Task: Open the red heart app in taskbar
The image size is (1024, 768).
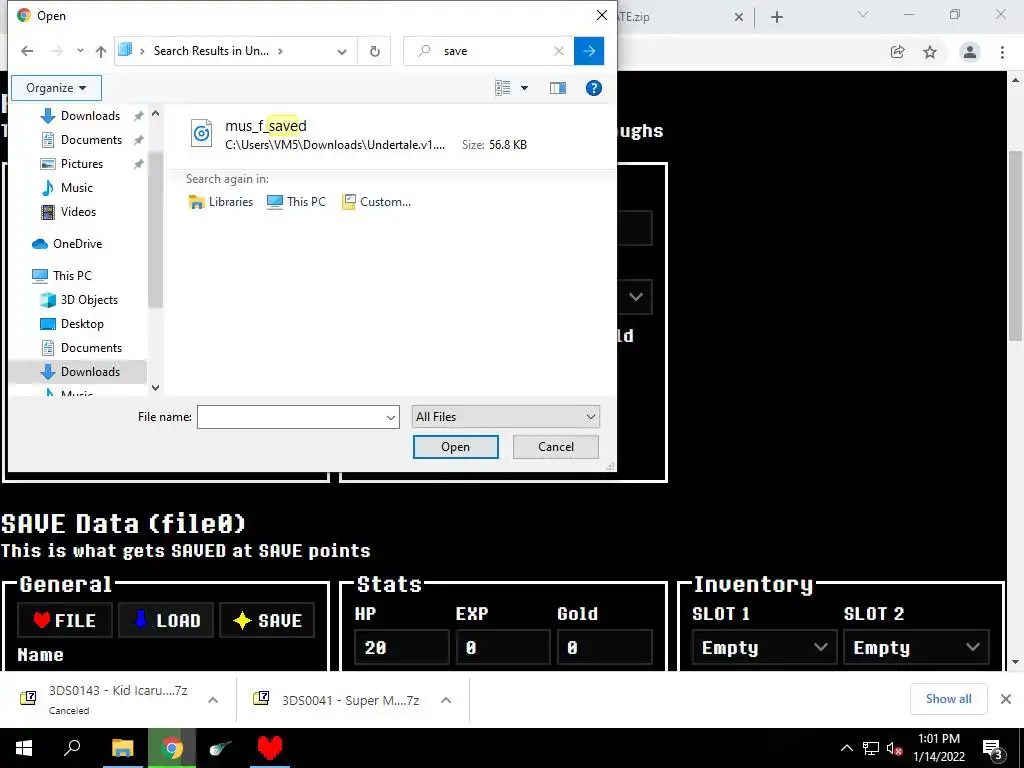Action: pyautogui.click(x=270, y=748)
